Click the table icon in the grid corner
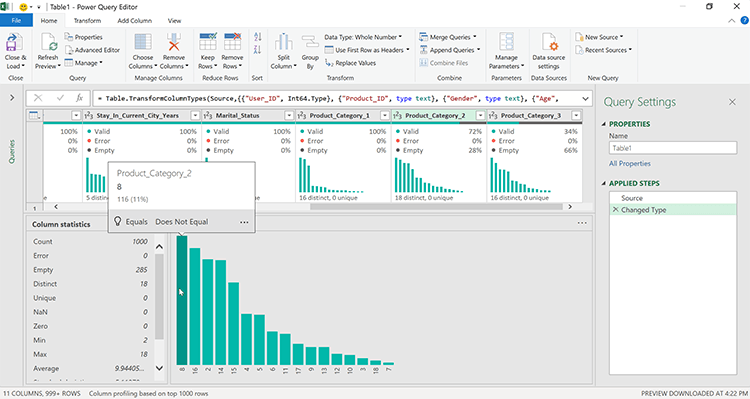This screenshot has height=399, width=750. (x=34, y=115)
